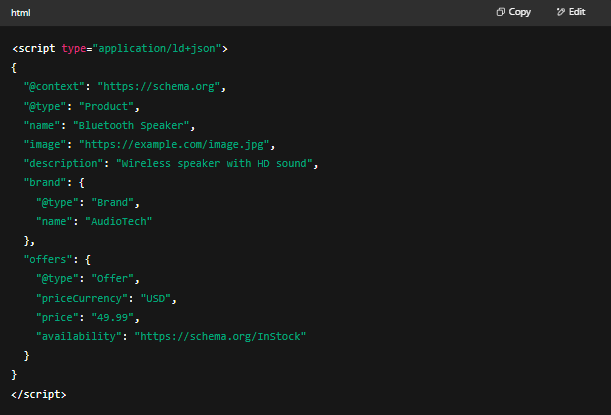
Task: Click the html language label
Action: 21,12
